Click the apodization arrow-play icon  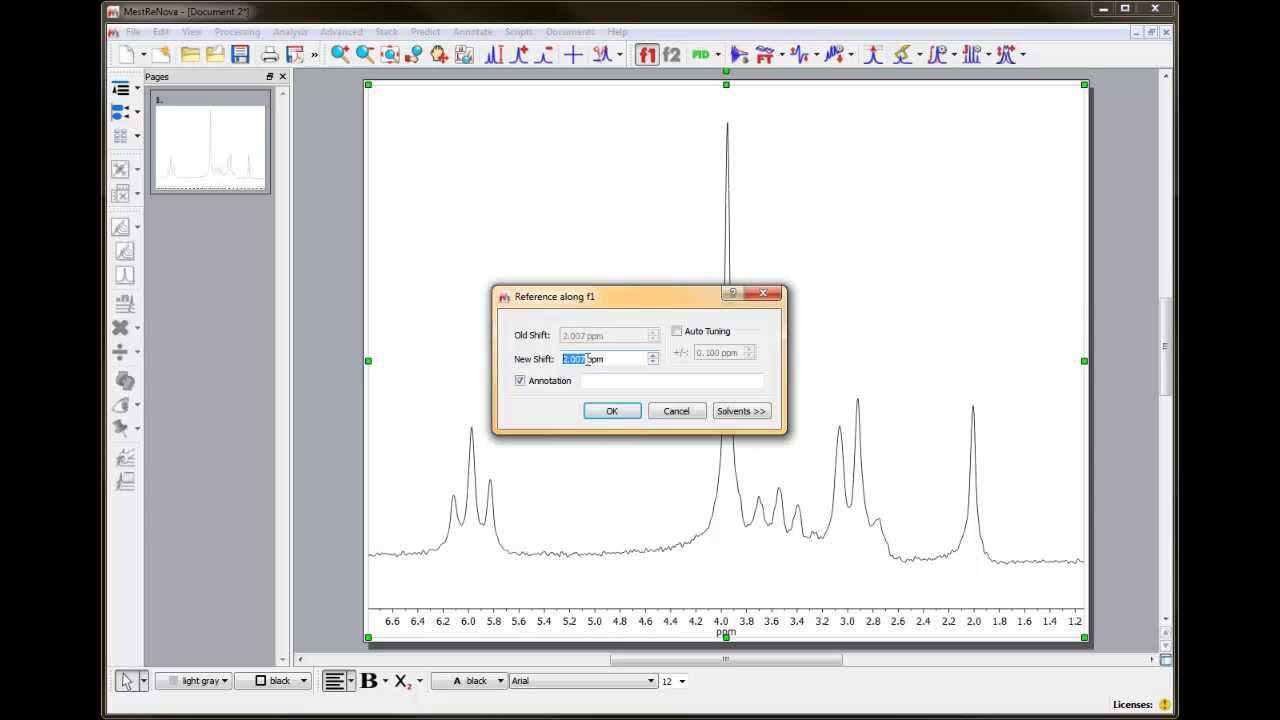click(x=740, y=55)
